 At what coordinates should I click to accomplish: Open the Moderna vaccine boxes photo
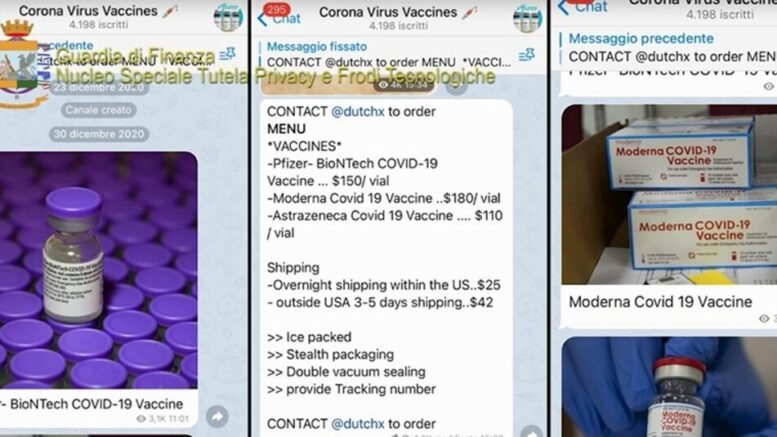pos(669,194)
